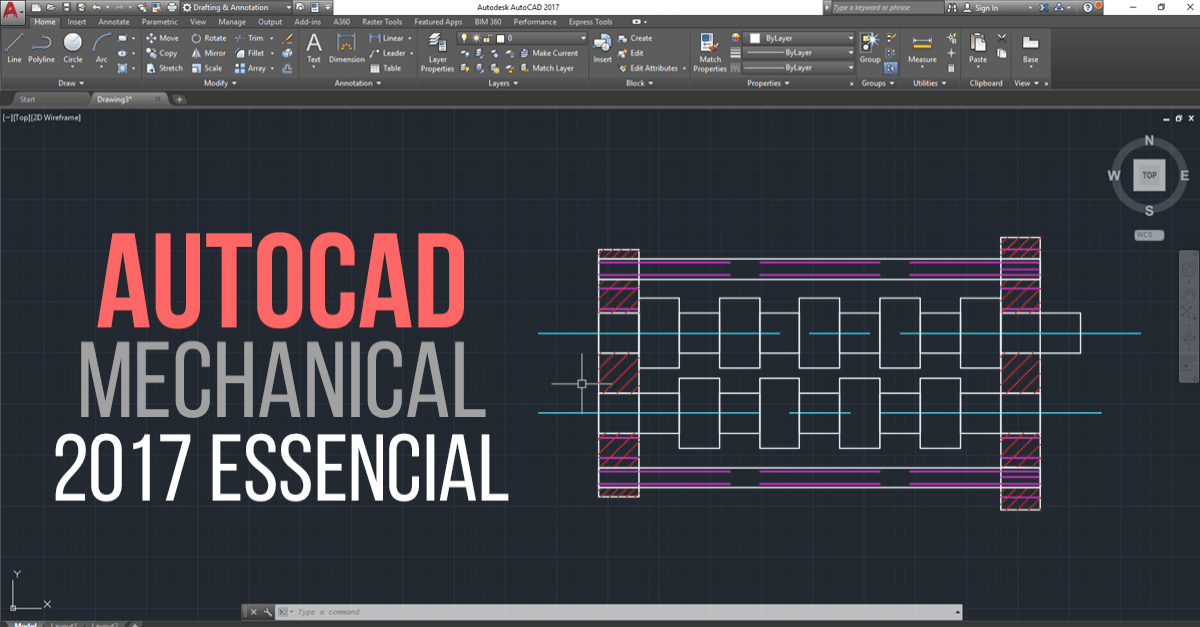Image resolution: width=1200 pixels, height=627 pixels.
Task: Click Make Current layer button
Action: (548, 53)
